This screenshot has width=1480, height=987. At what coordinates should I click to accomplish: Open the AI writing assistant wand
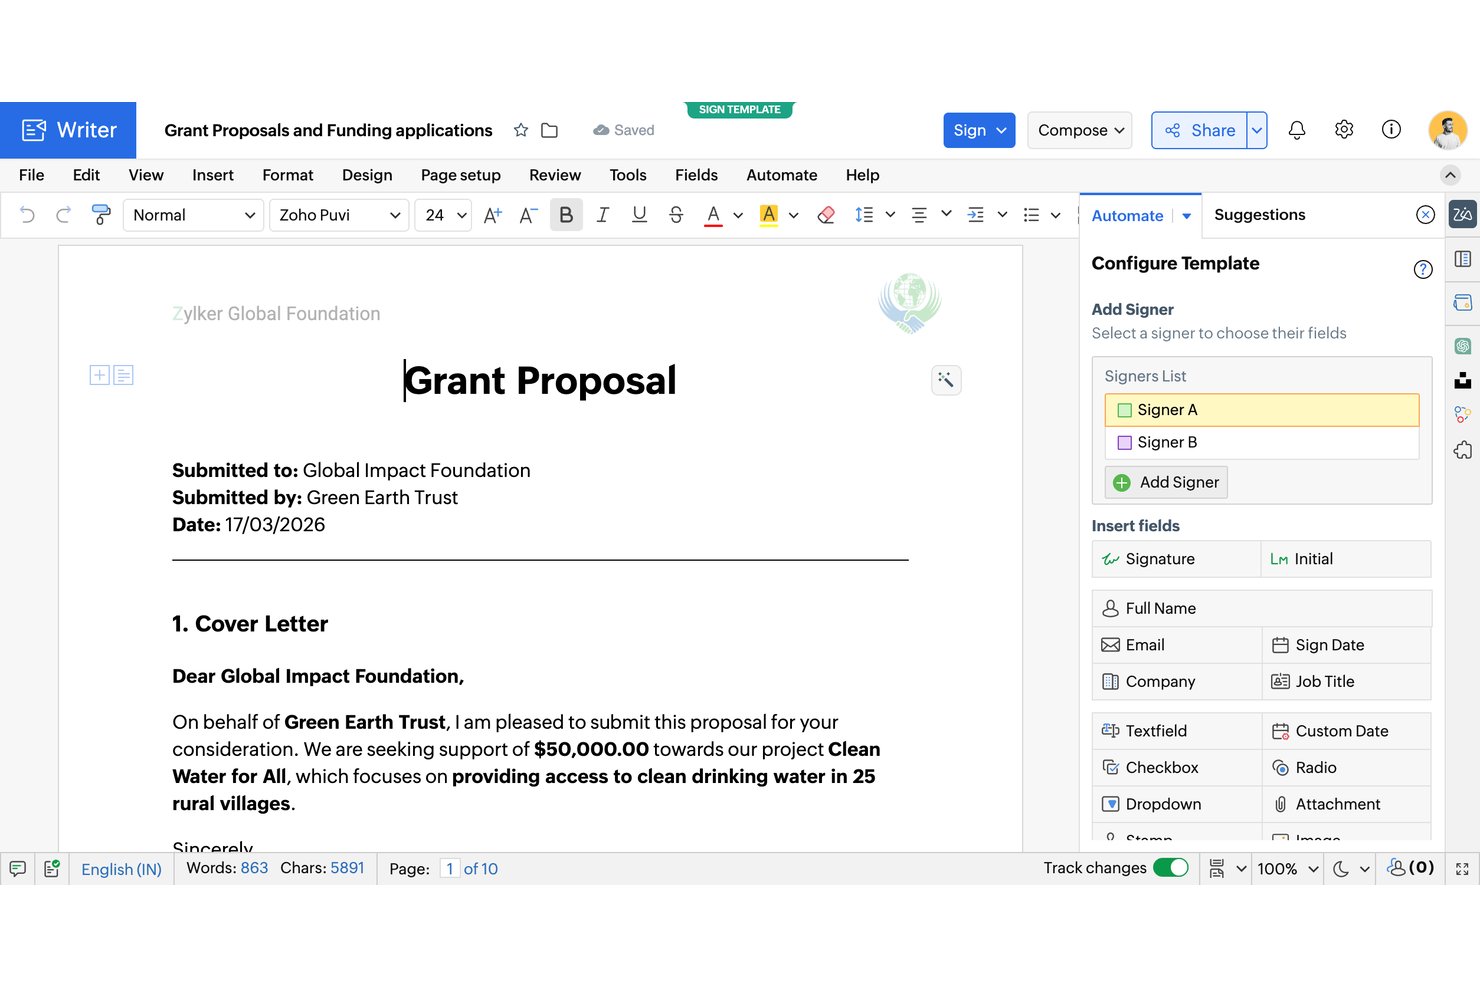tap(946, 380)
